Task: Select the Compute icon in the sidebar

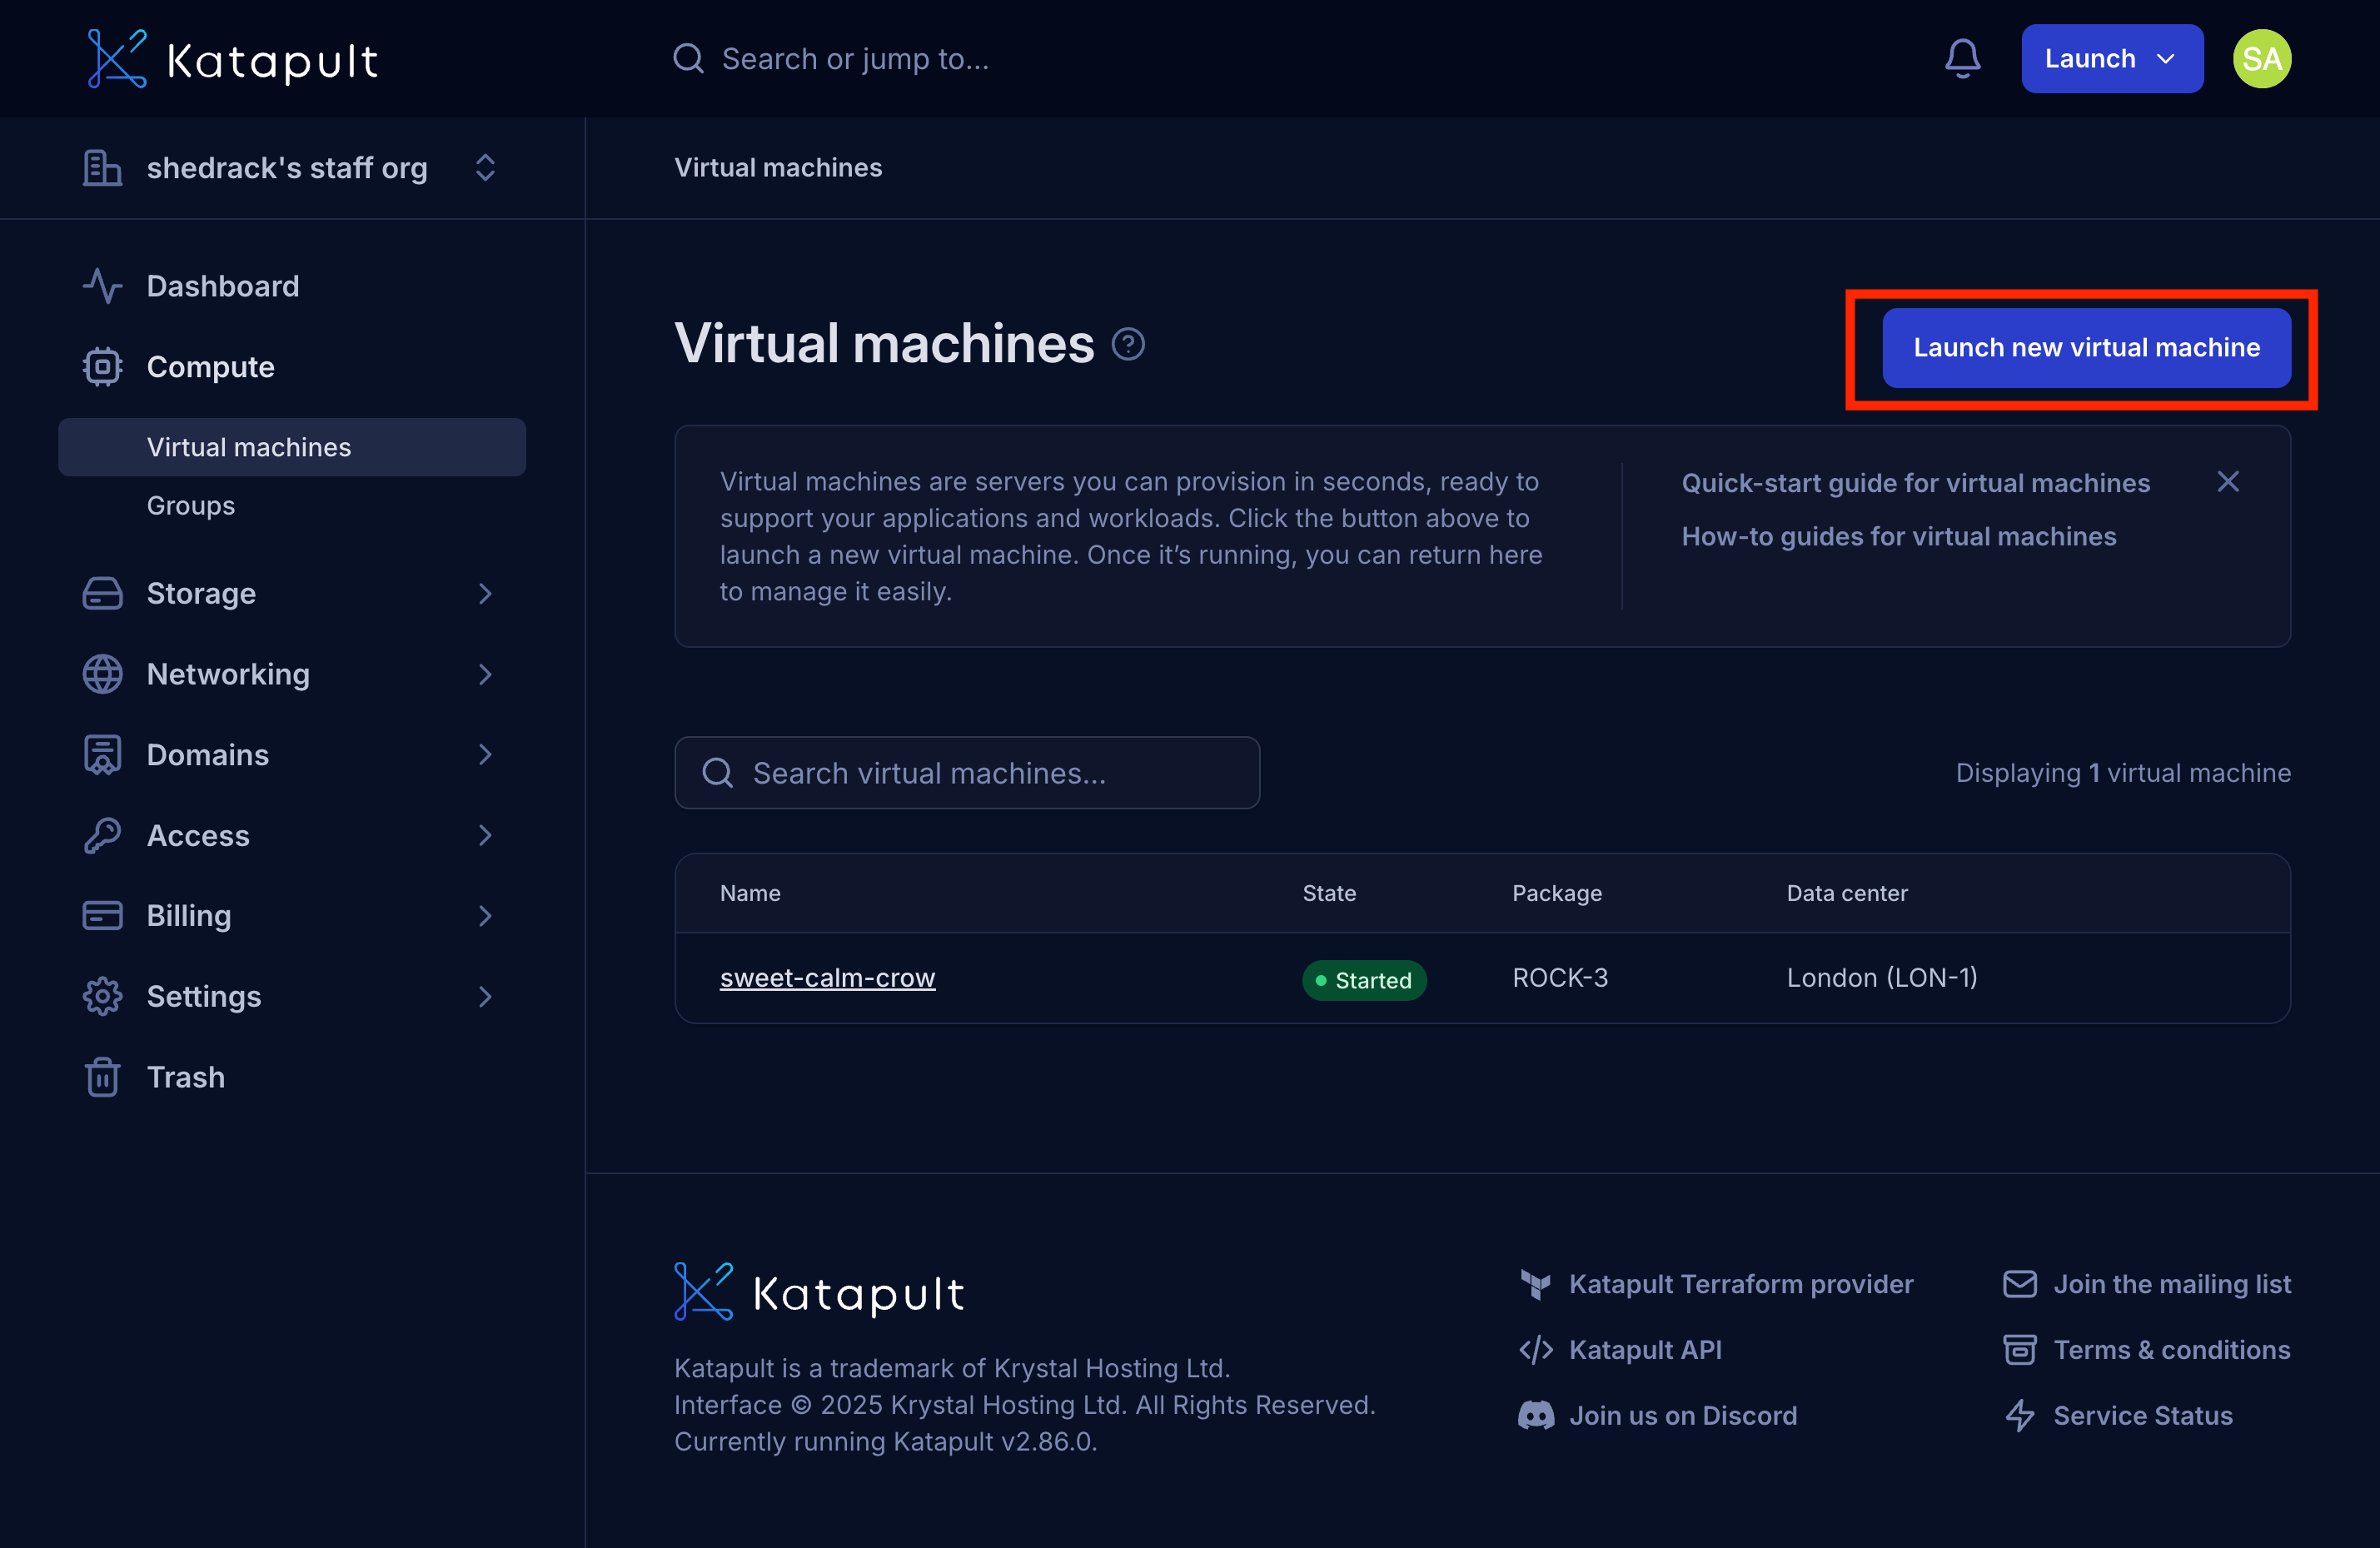Action: [x=102, y=366]
